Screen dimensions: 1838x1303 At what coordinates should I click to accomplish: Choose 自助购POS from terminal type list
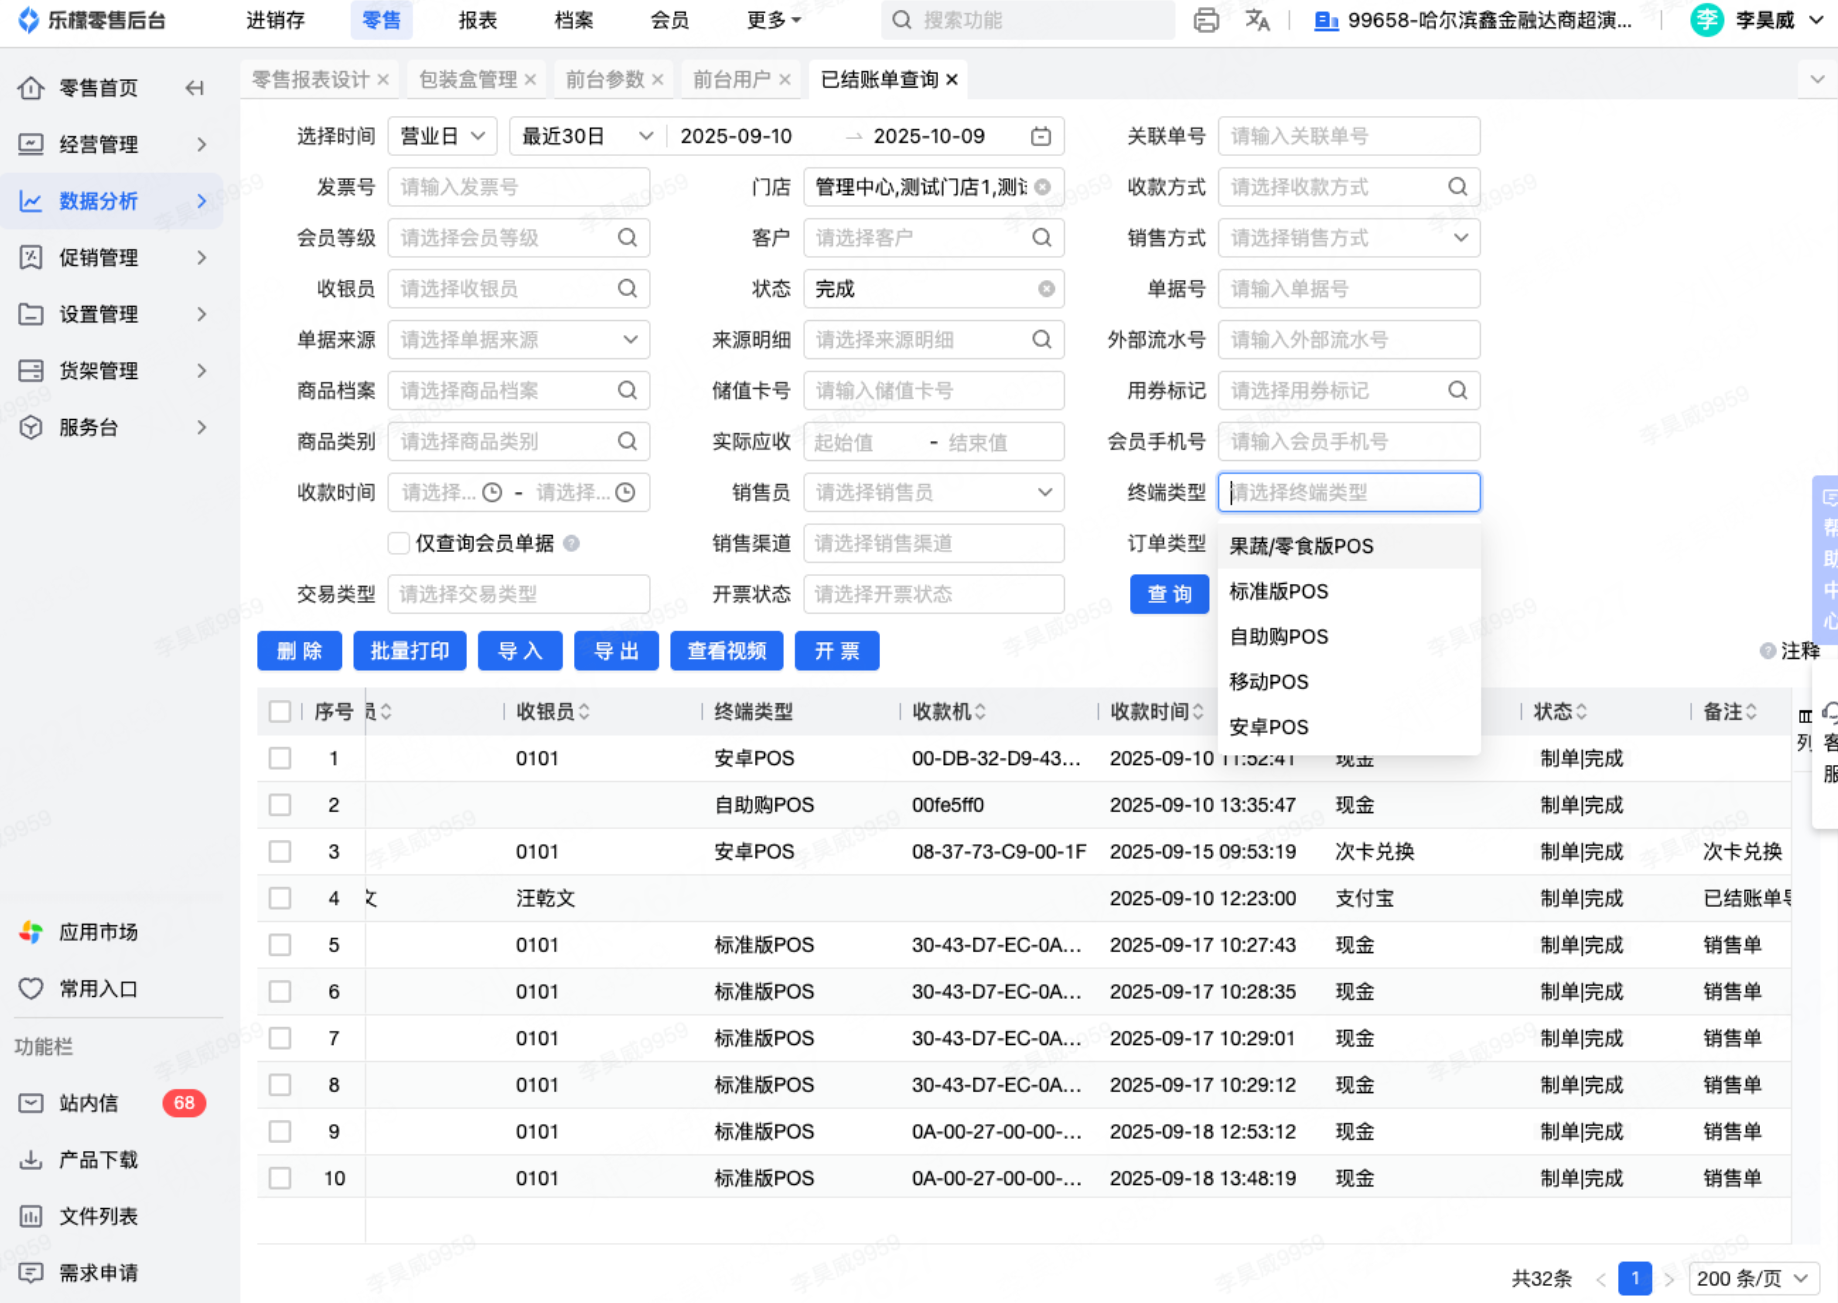coord(1278,637)
